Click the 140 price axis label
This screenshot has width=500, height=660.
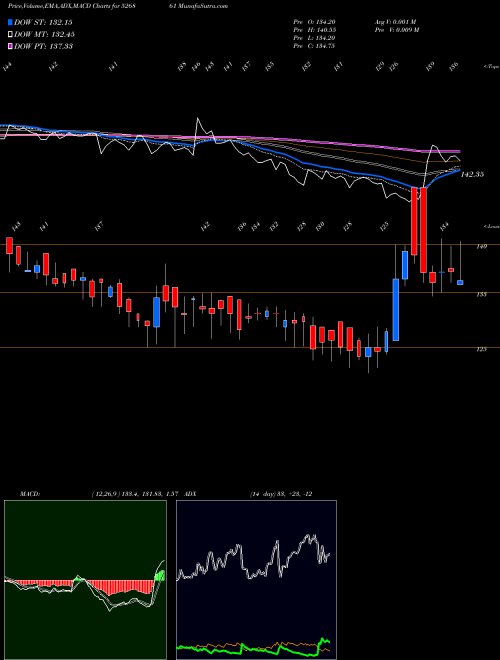481,246
